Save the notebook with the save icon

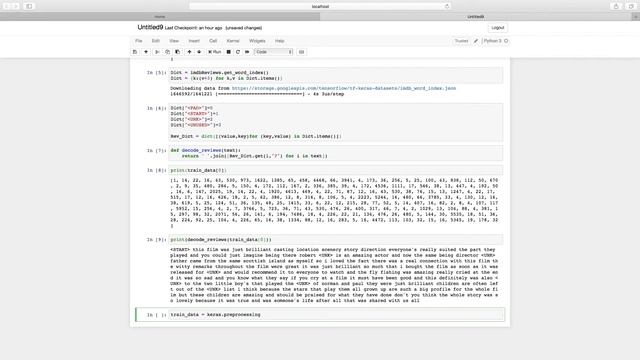135,52
